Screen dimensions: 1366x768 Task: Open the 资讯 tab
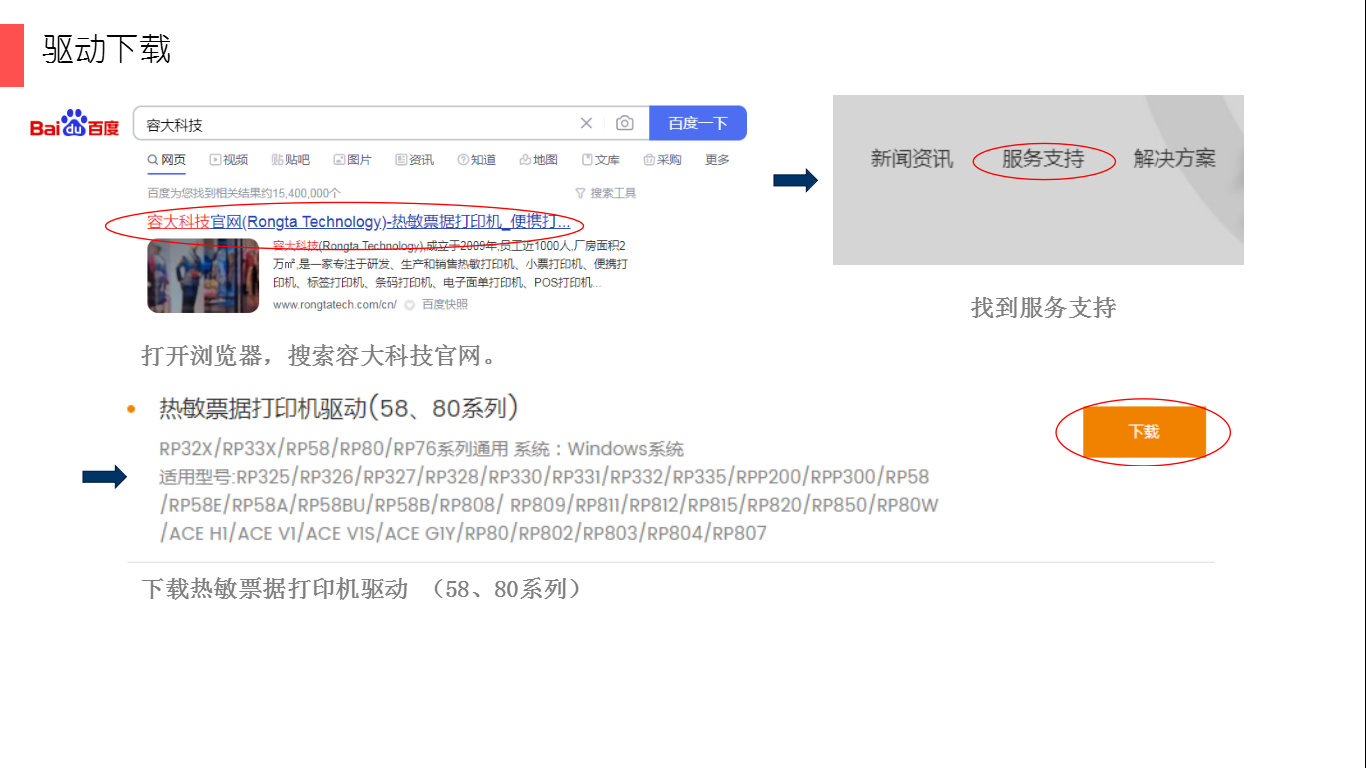pyautogui.click(x=415, y=160)
